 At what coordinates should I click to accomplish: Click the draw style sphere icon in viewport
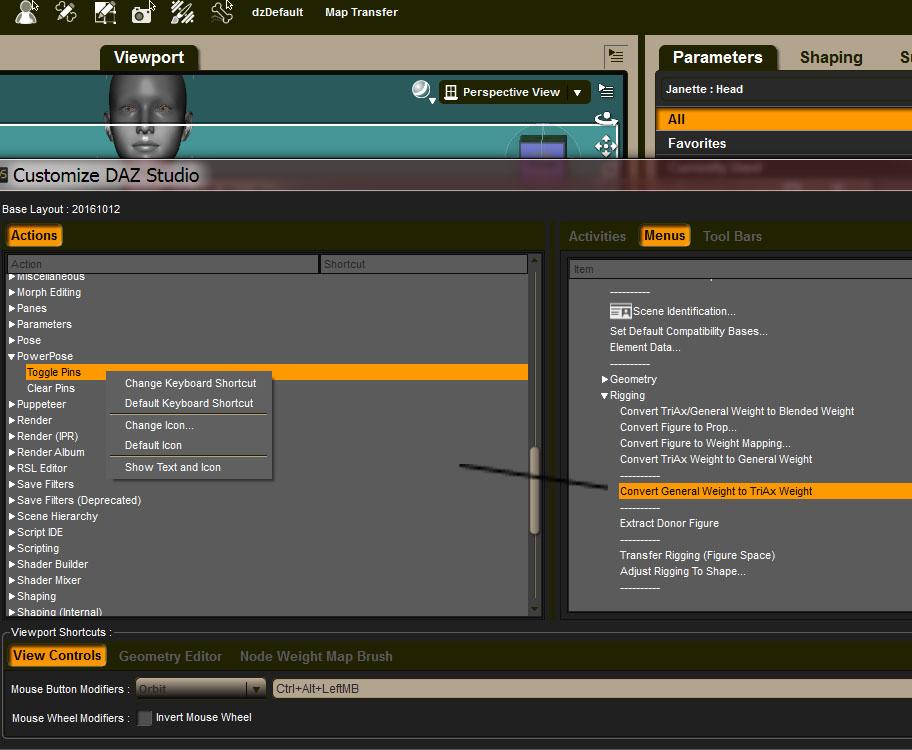coord(421,90)
